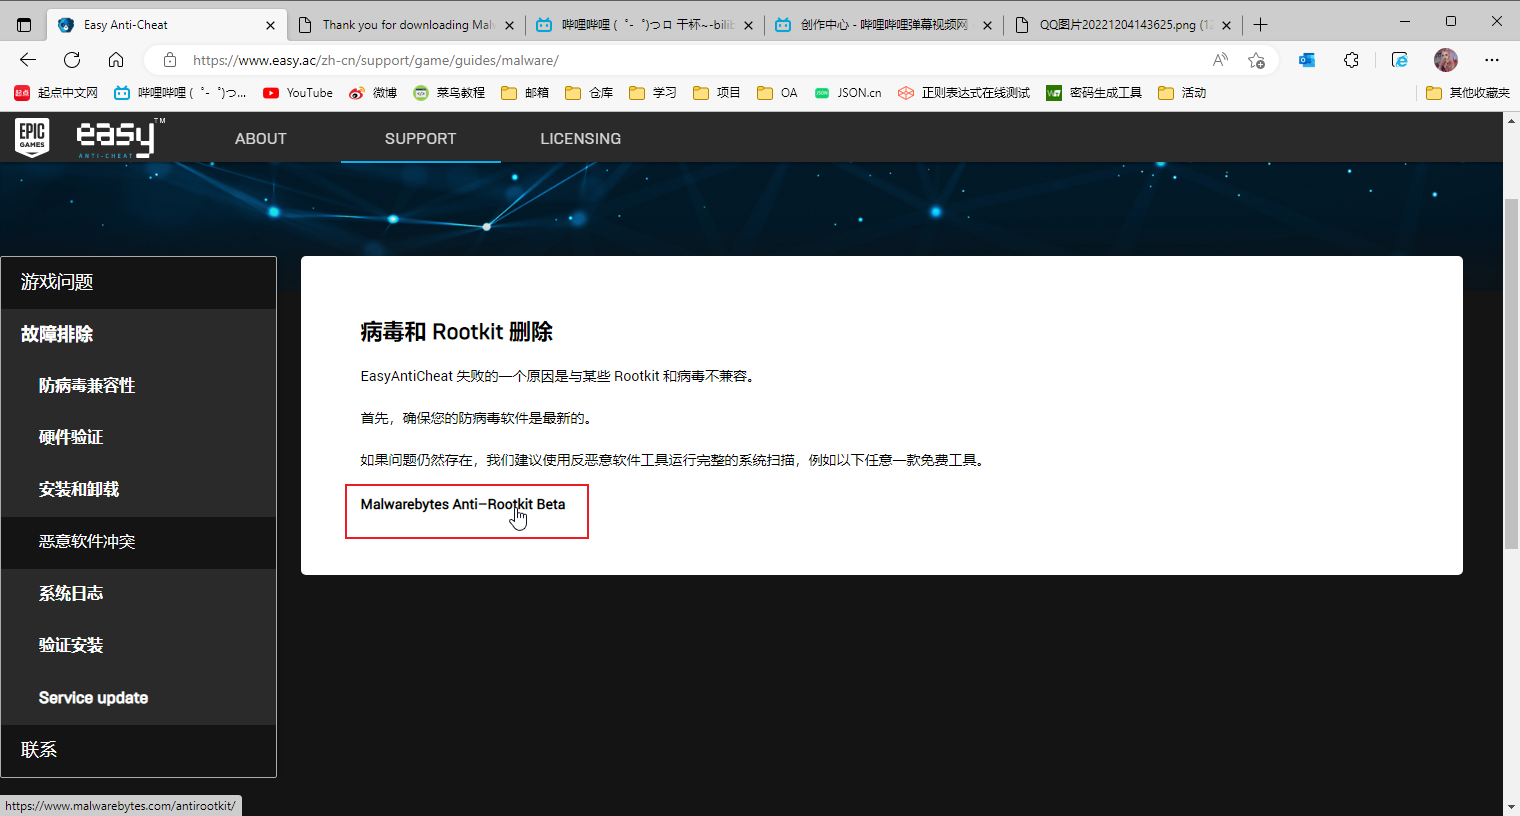Image resolution: width=1520 pixels, height=816 pixels.
Task: Open the LICENSING navigation menu
Action: 580,139
